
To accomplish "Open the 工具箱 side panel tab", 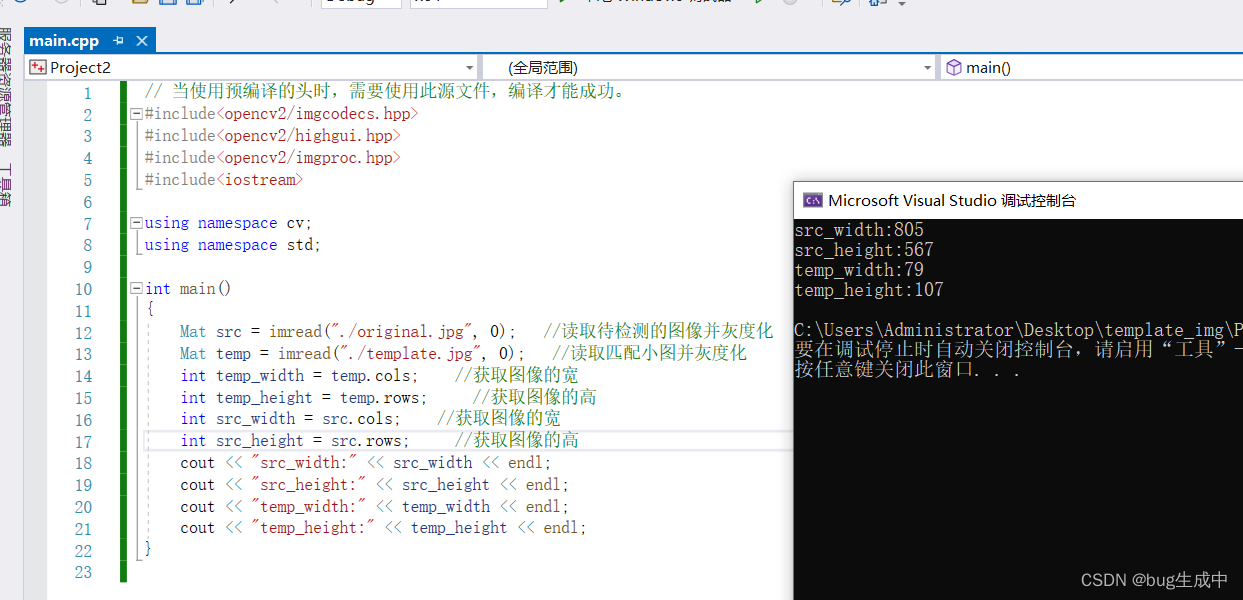I will click(6, 185).
